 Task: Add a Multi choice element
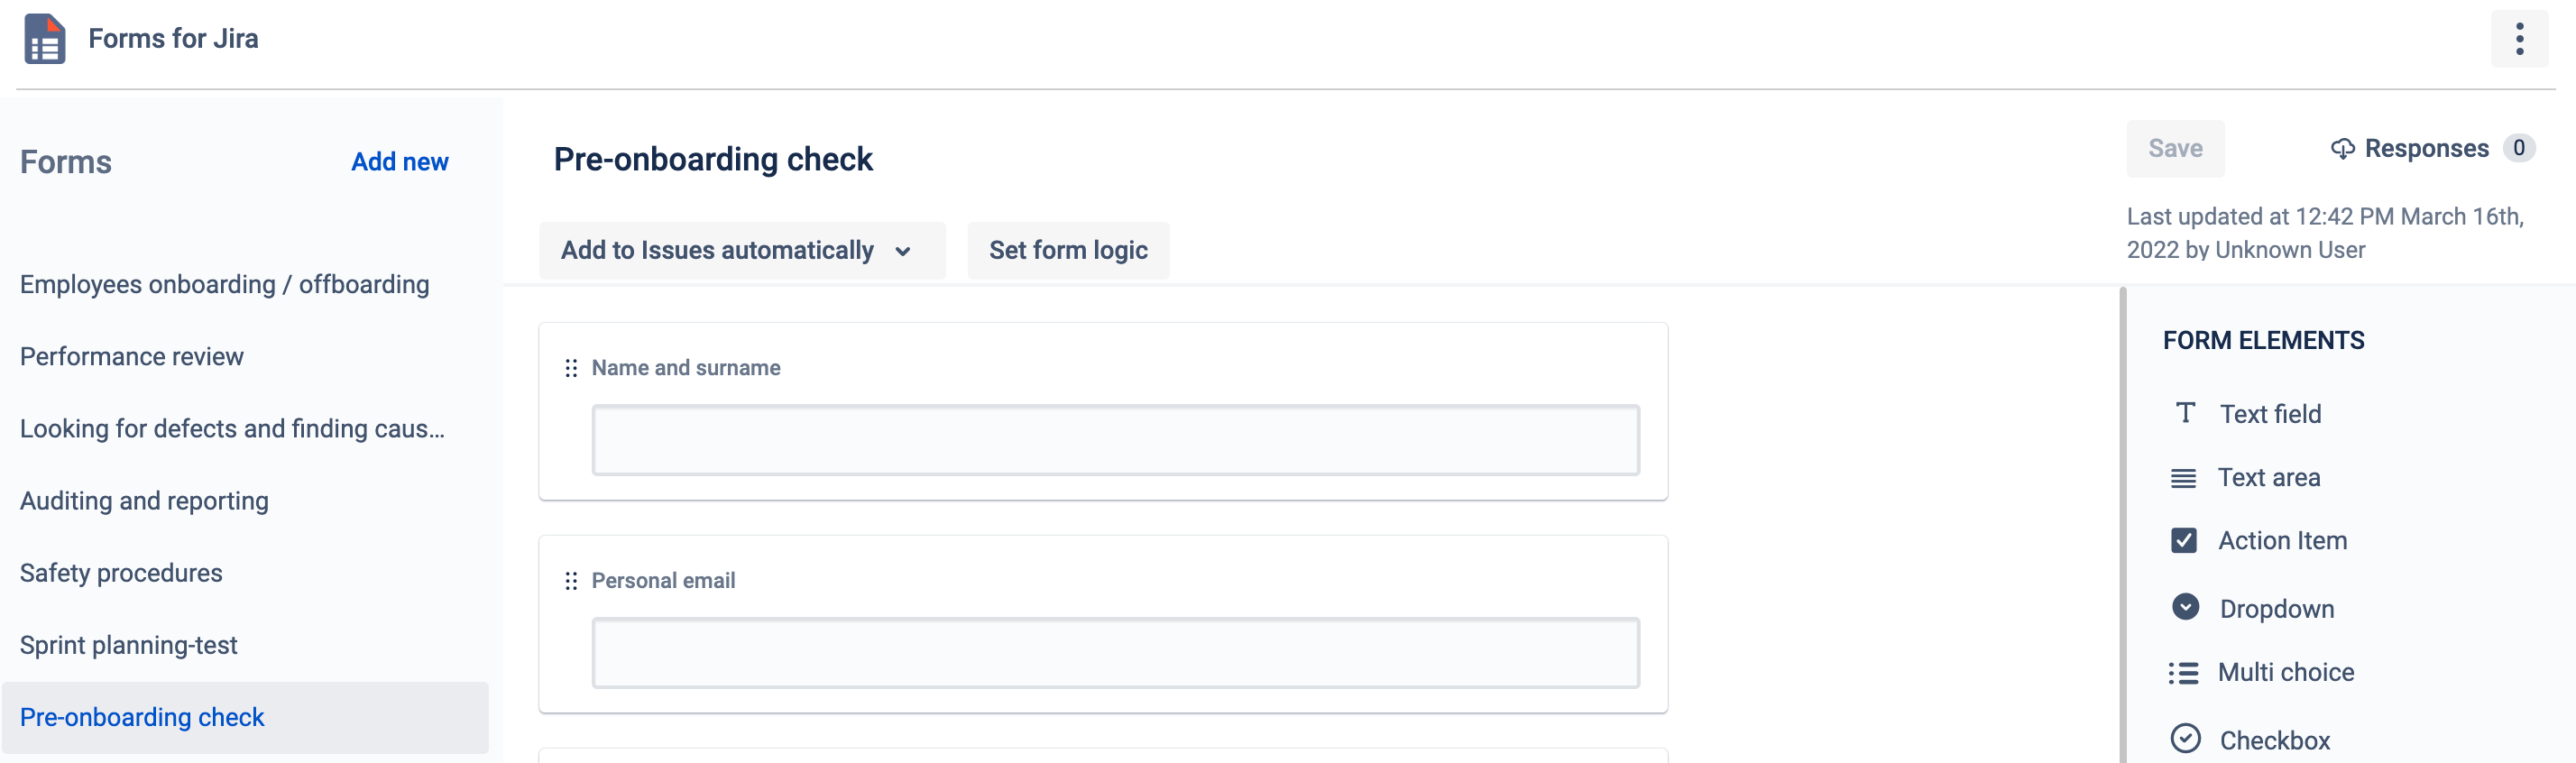point(2284,671)
